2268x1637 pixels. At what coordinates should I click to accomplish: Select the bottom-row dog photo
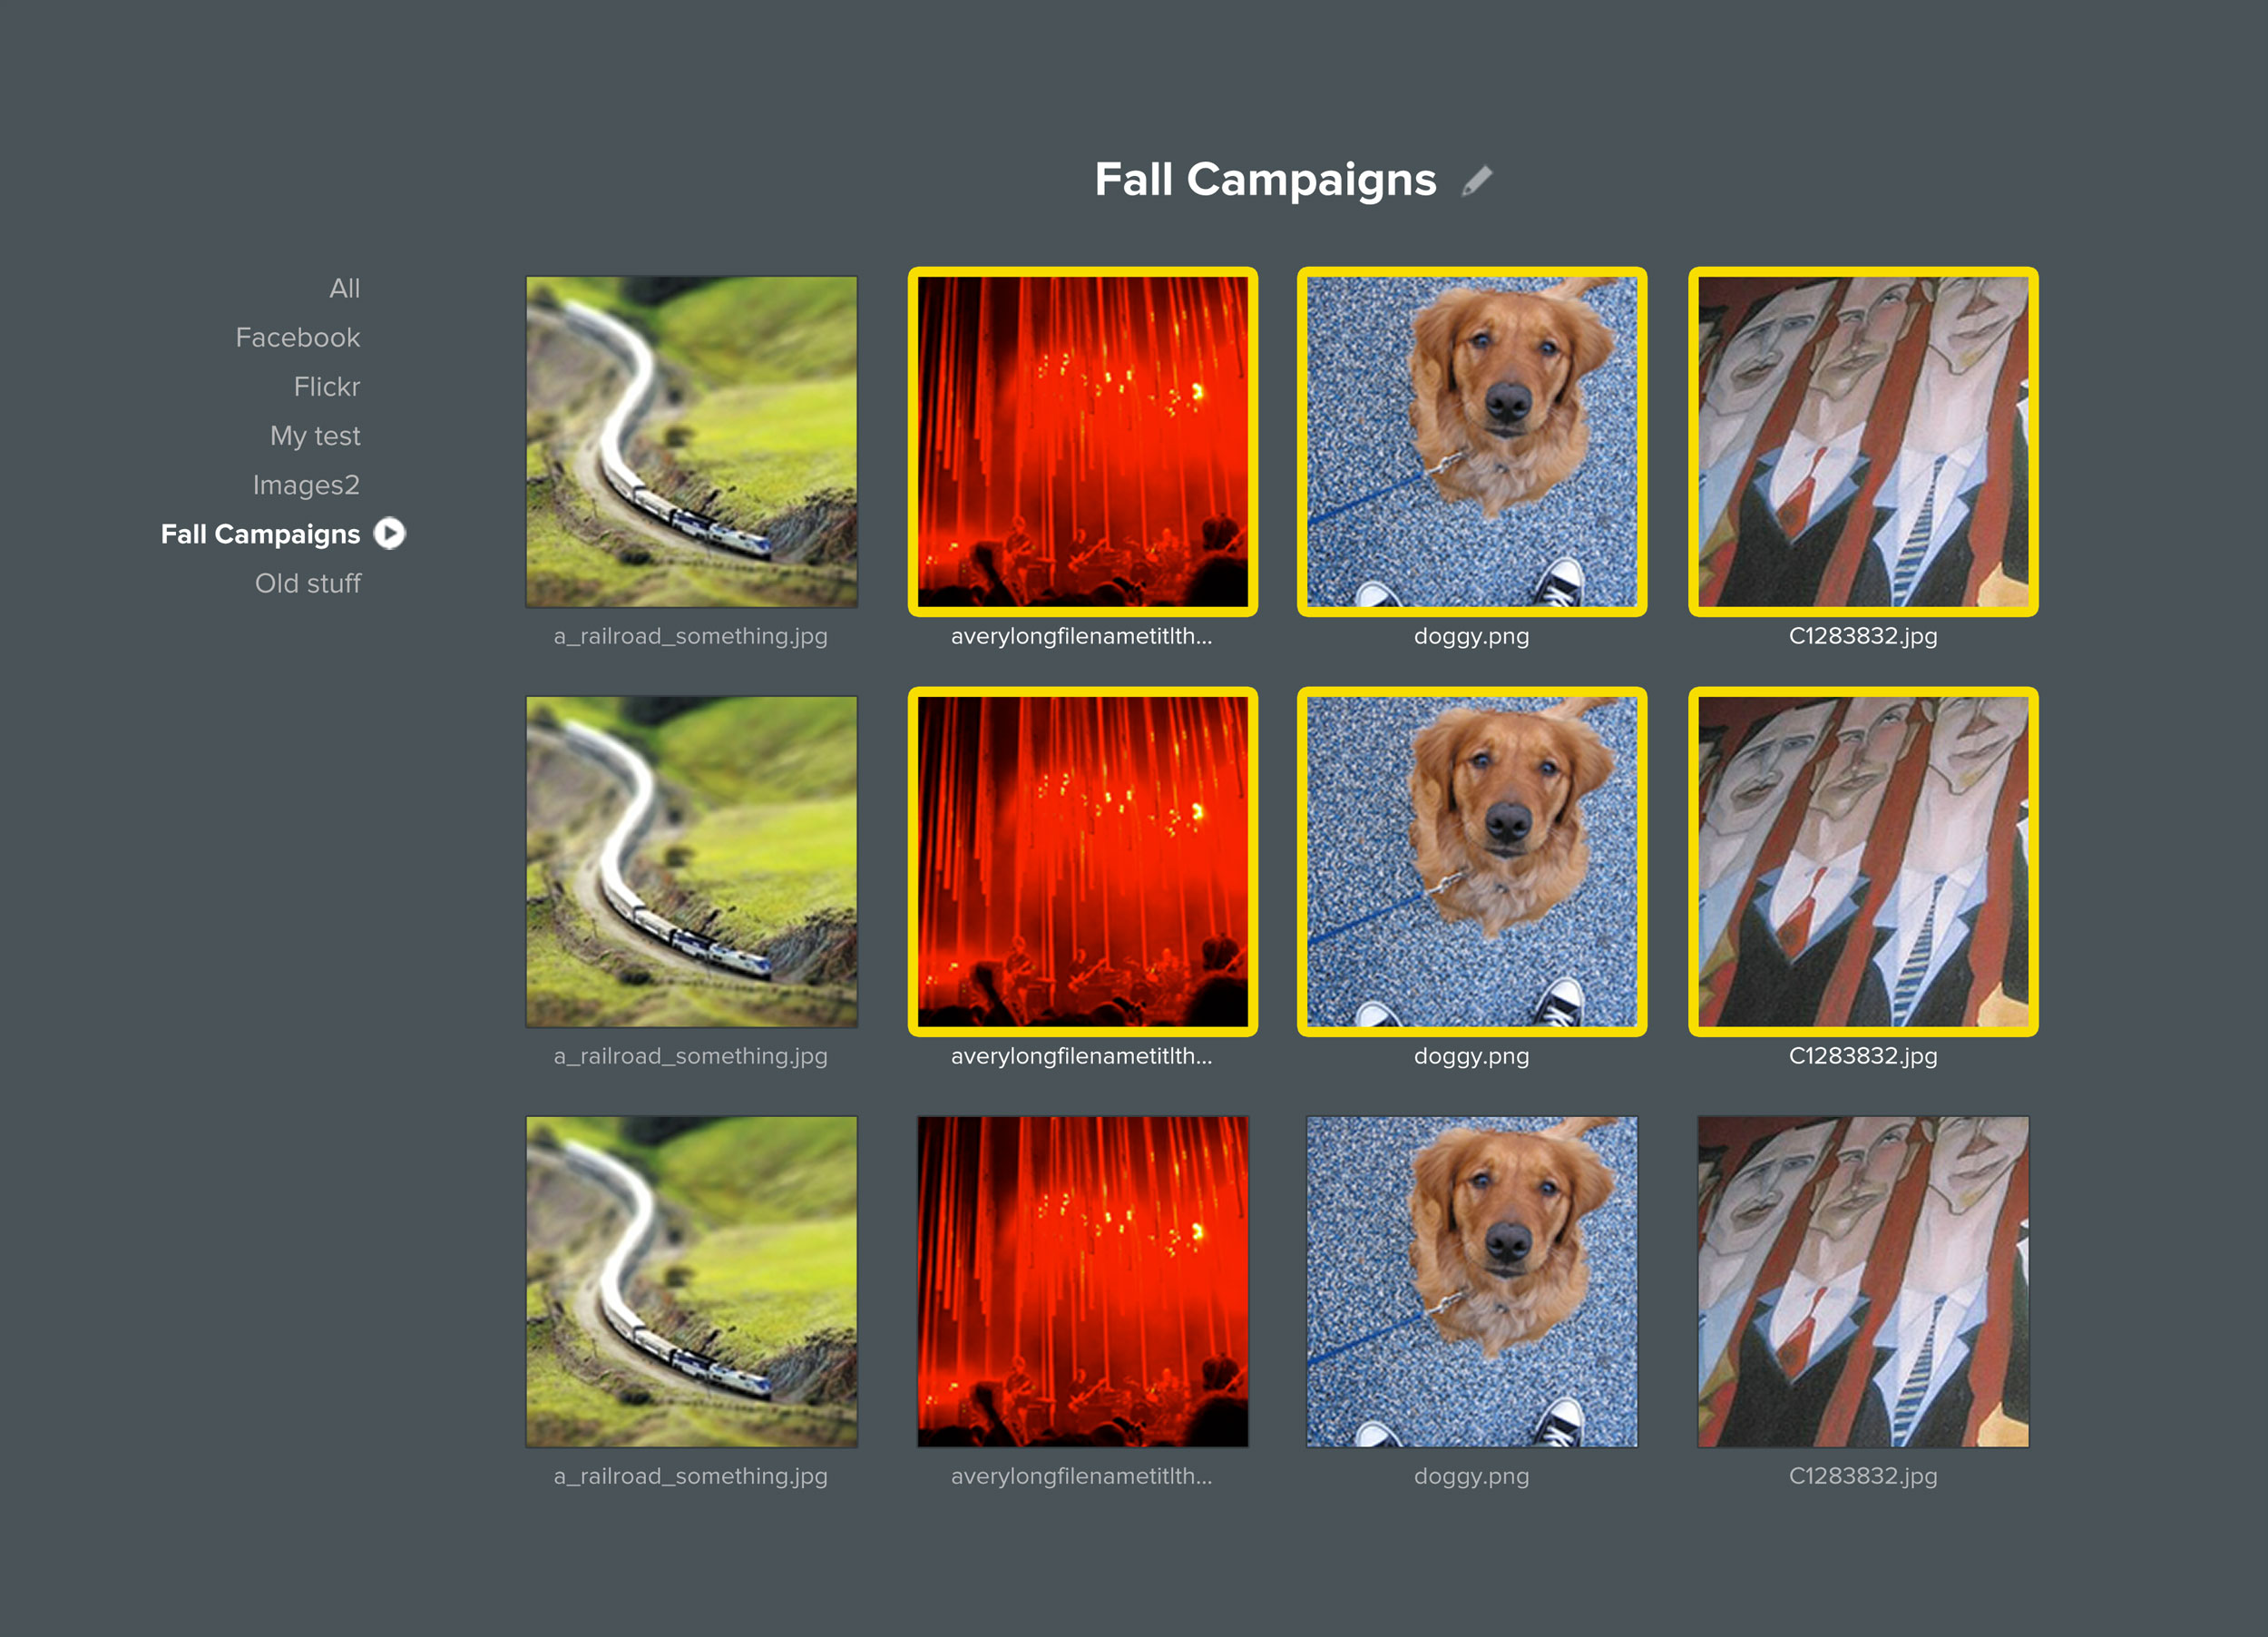1471,1282
